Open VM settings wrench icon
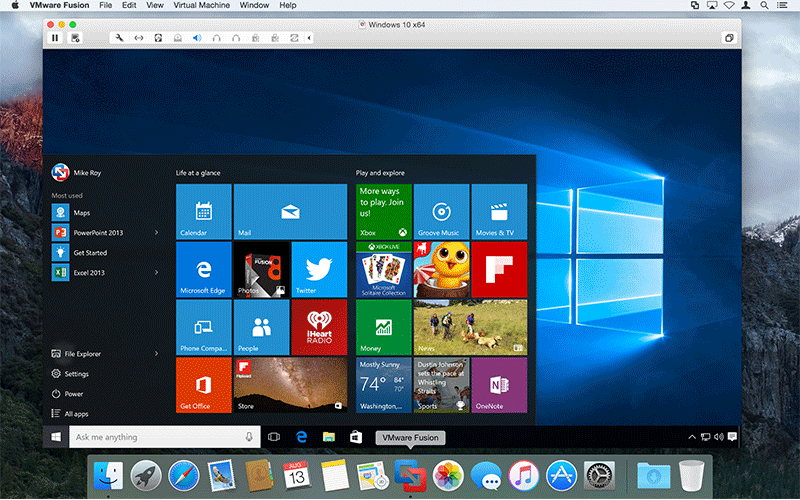Viewport: 800px width, 500px height. (119, 38)
